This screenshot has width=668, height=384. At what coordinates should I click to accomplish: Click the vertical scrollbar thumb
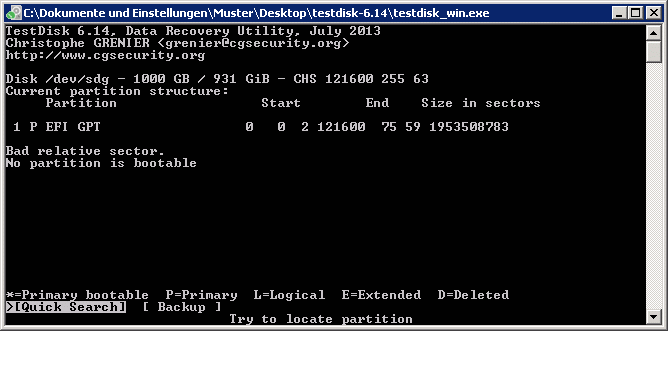point(654,52)
